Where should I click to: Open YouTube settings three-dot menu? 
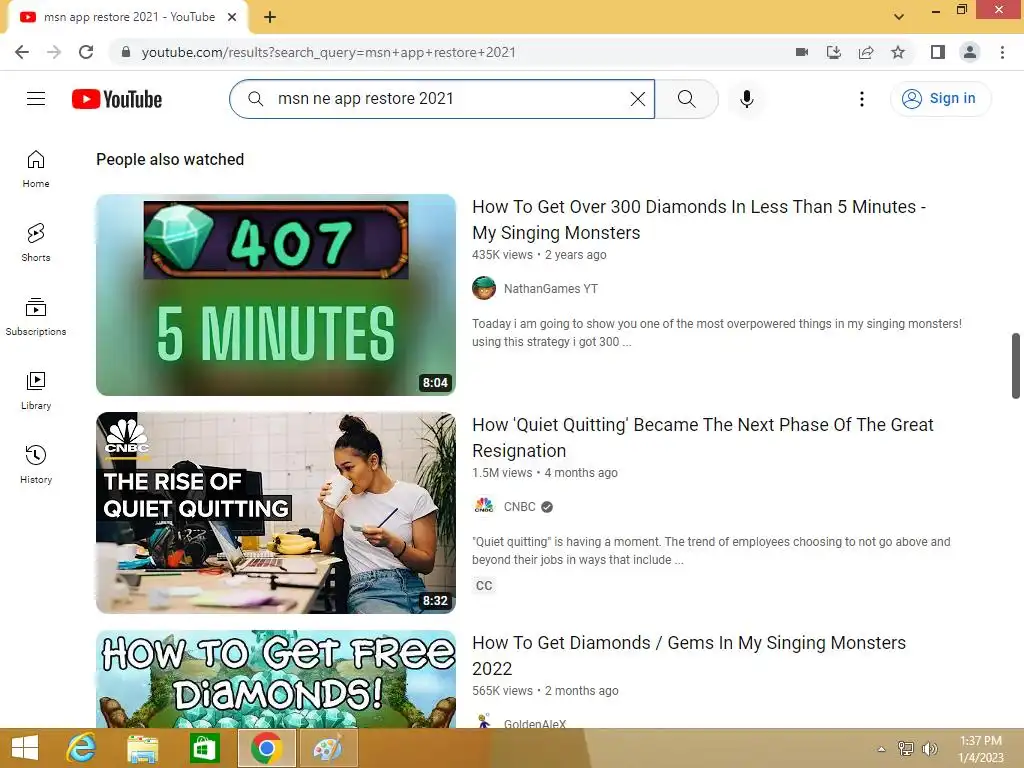(x=861, y=99)
